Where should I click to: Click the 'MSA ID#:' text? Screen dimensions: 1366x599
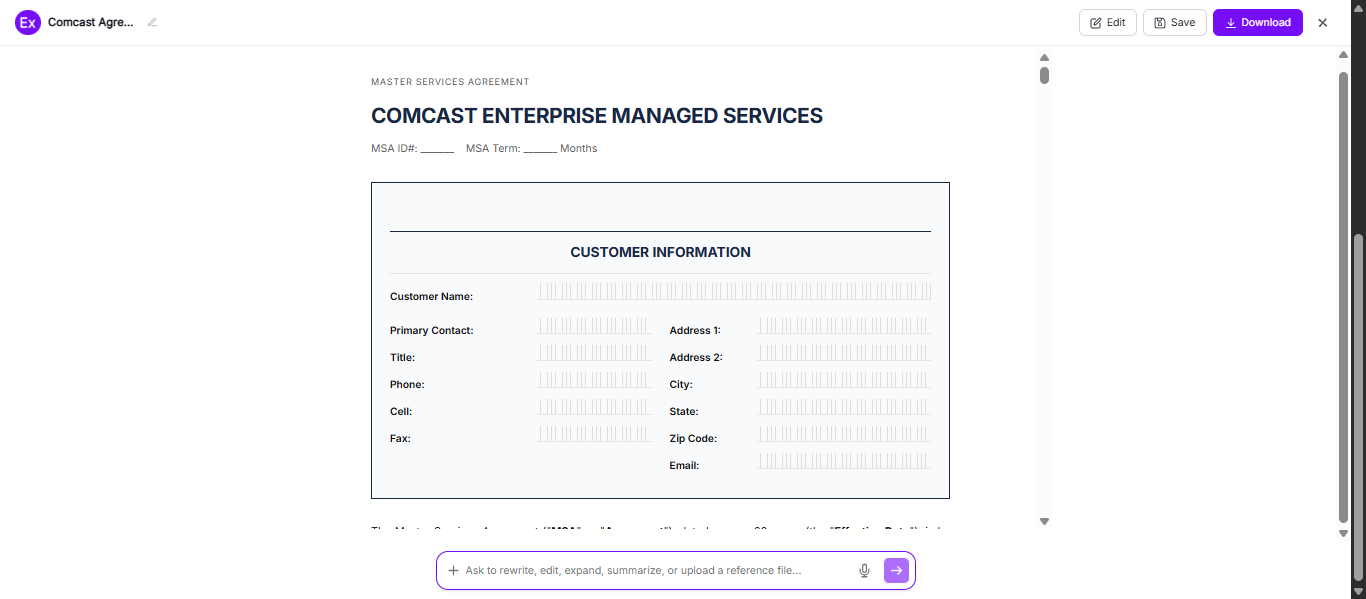pos(394,148)
